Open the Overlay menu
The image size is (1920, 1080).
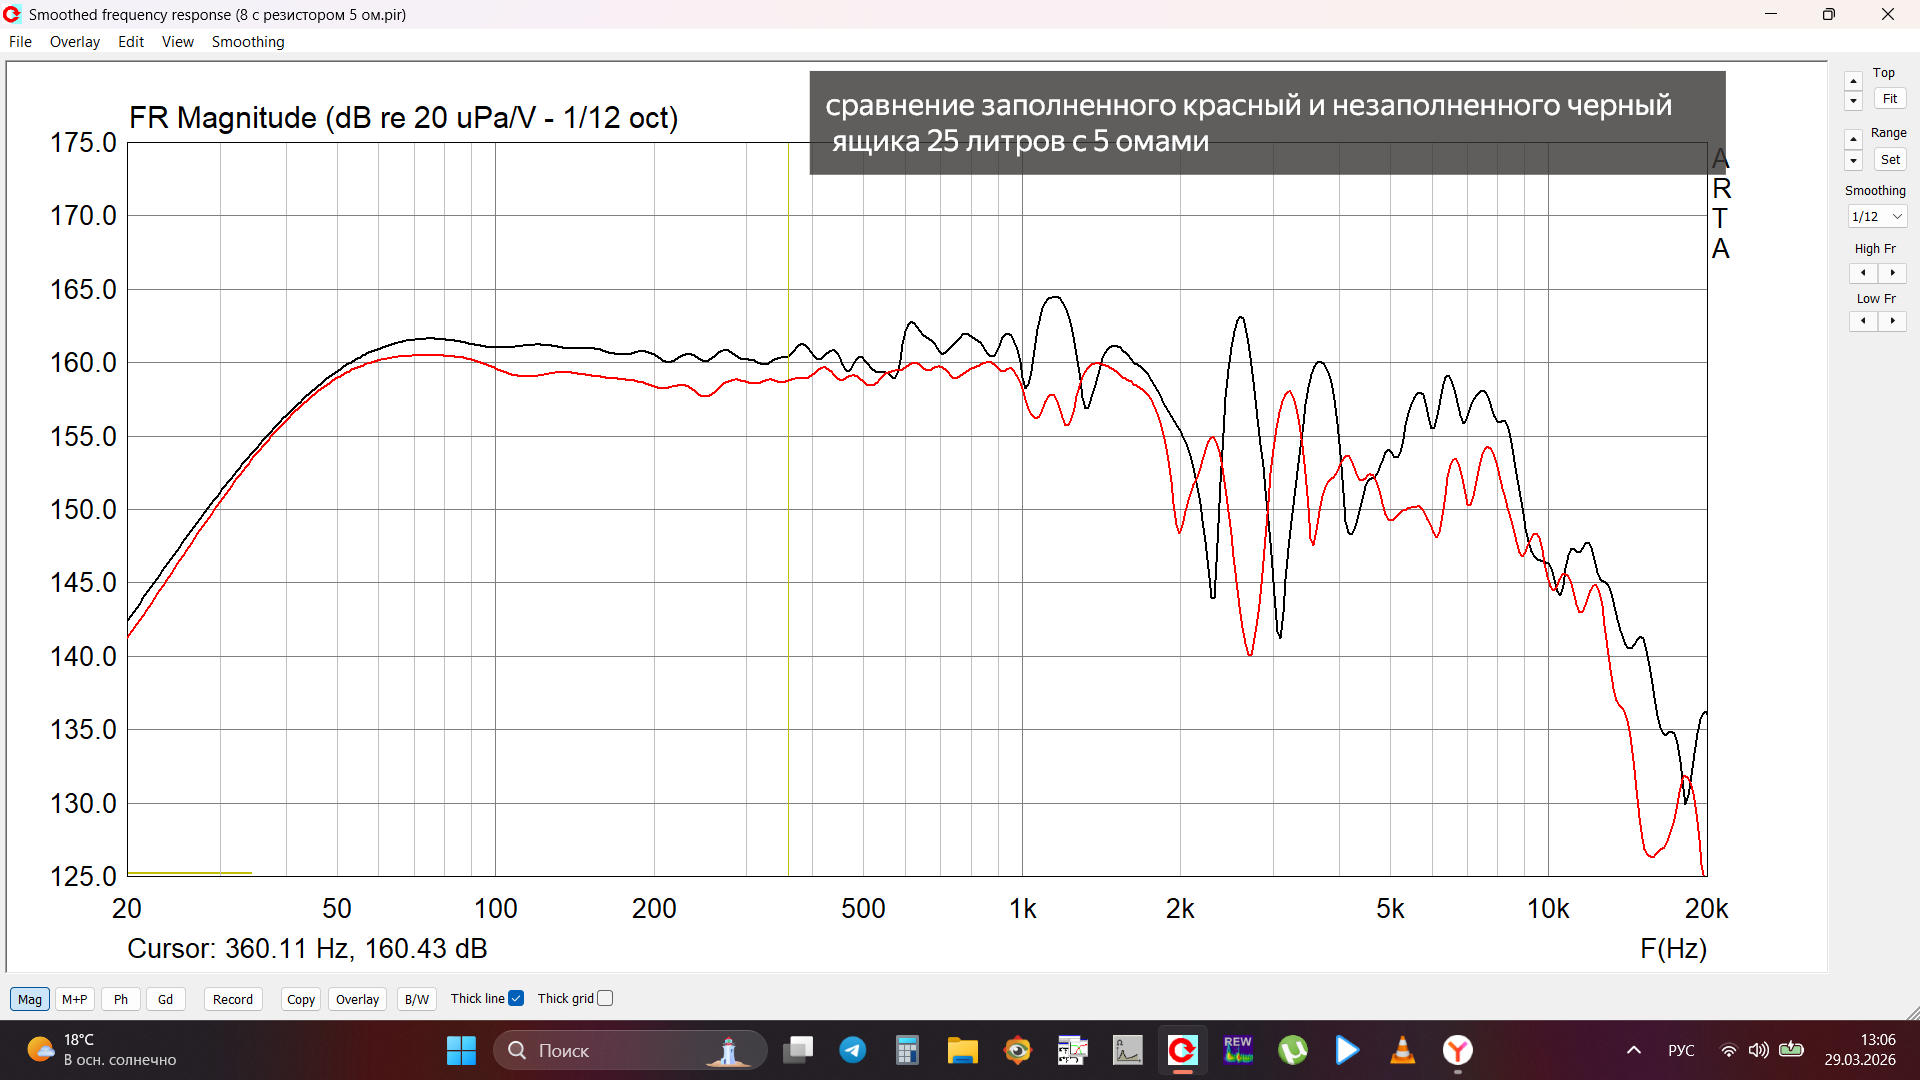coord(75,42)
